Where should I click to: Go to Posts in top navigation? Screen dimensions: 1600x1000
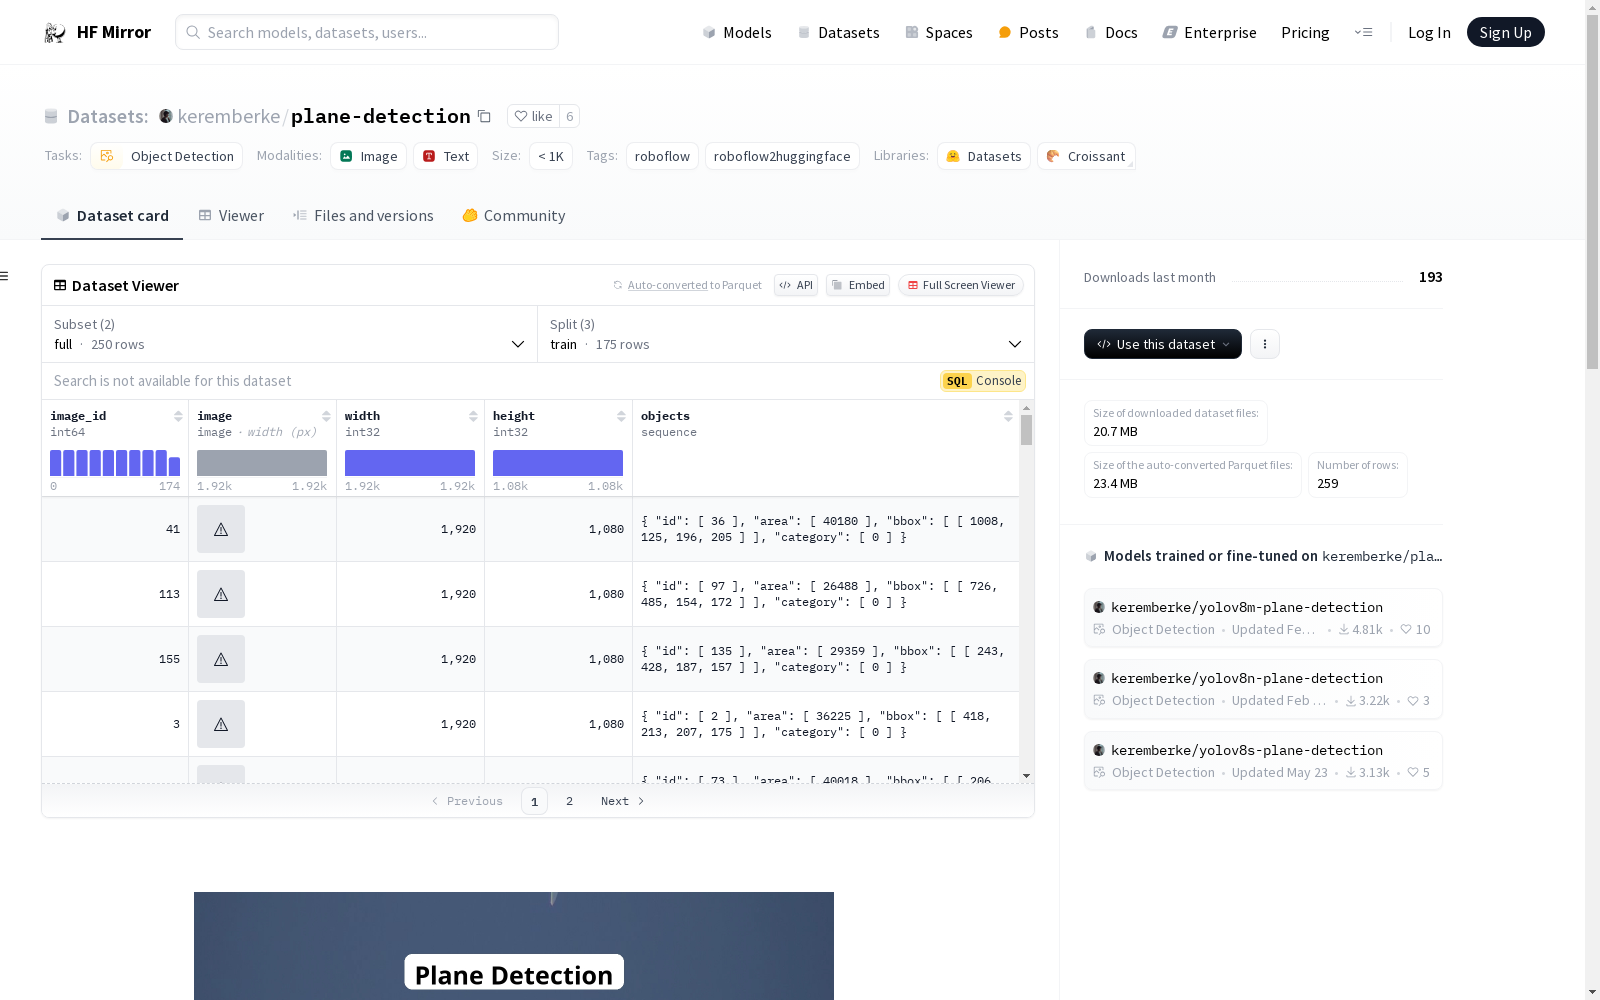click(1028, 32)
